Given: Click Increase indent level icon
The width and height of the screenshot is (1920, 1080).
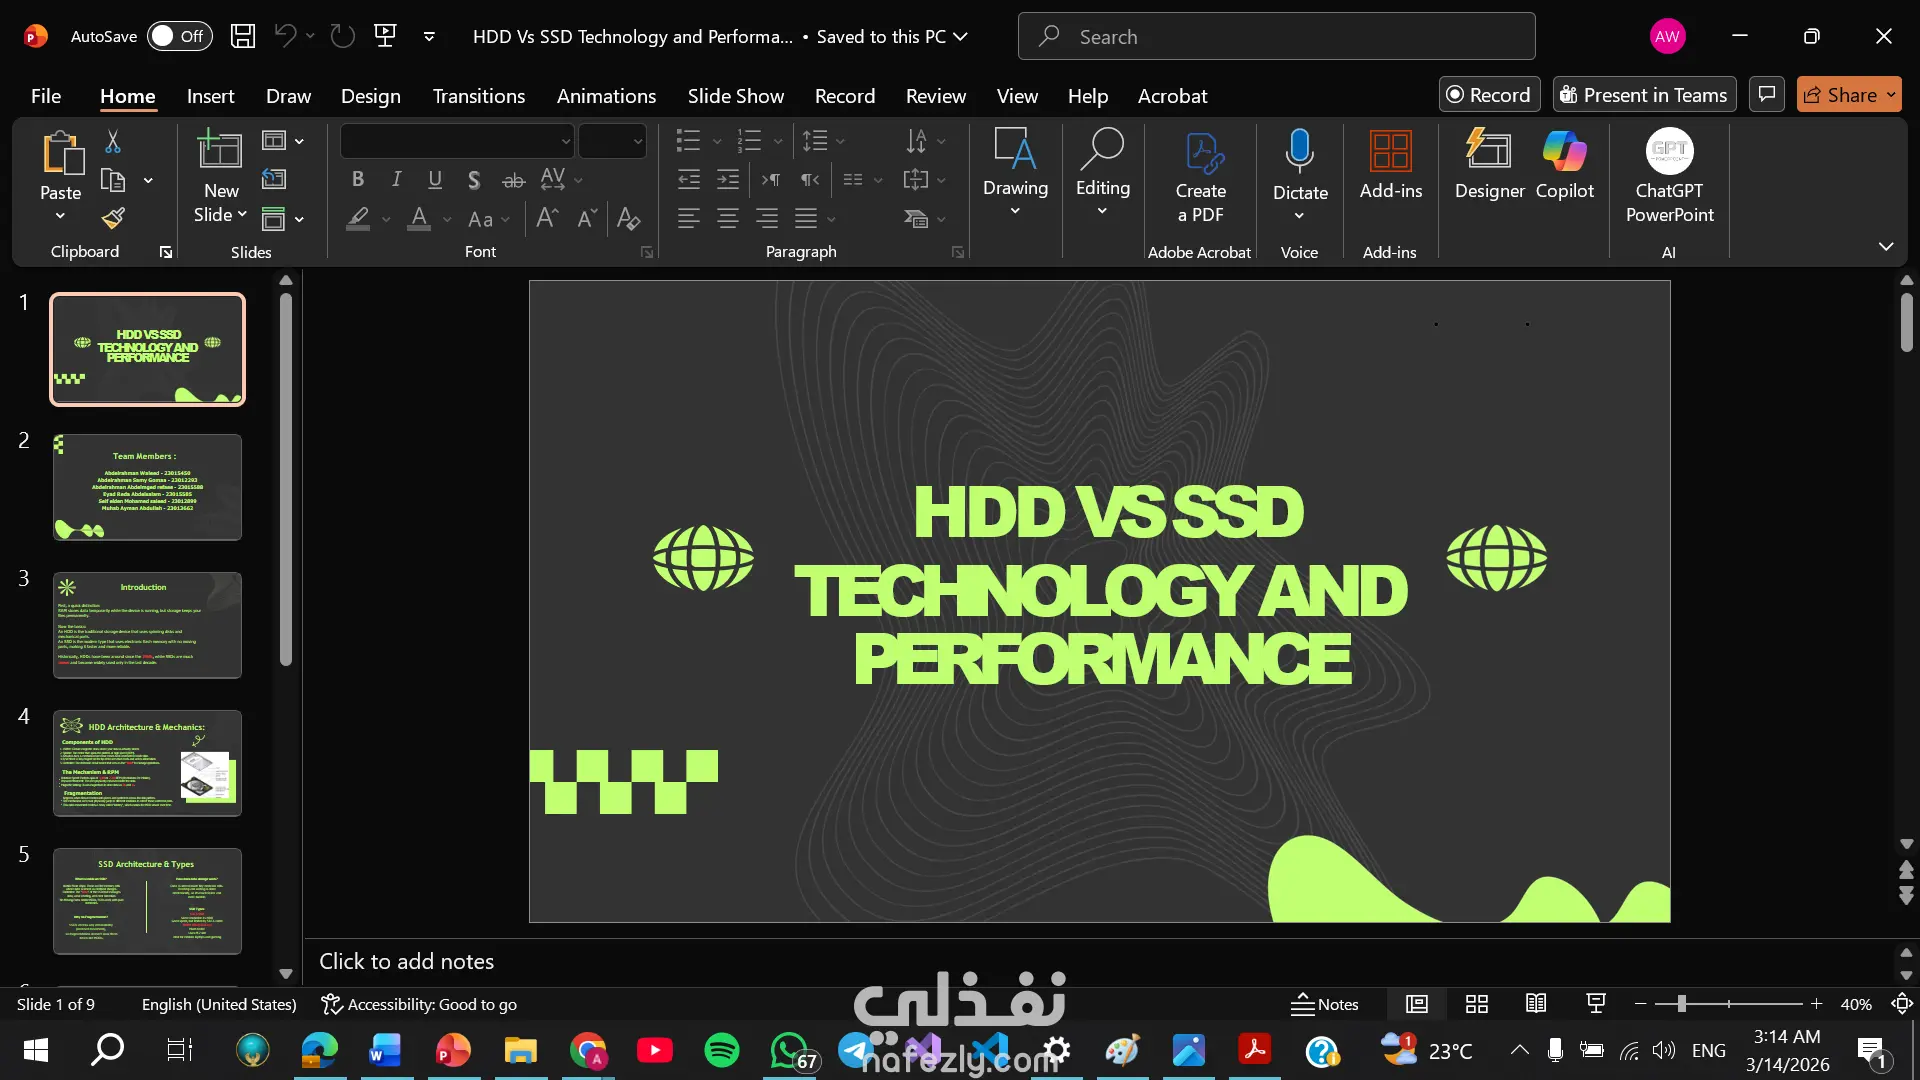Looking at the screenshot, I should coord(728,180).
